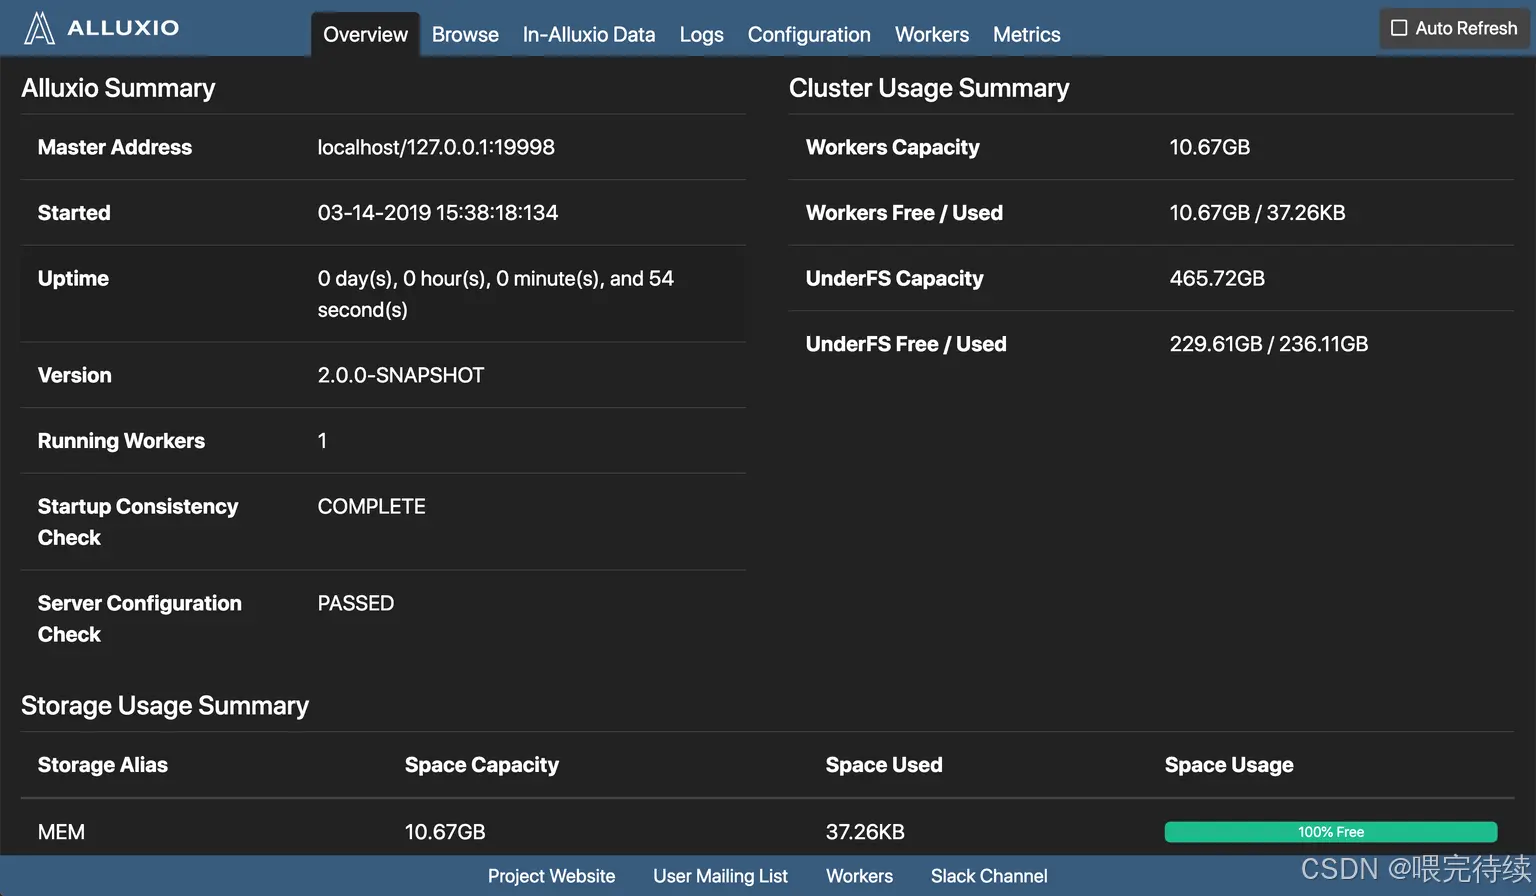Click the MEM Space Capacity value 10.67GB

445,832
